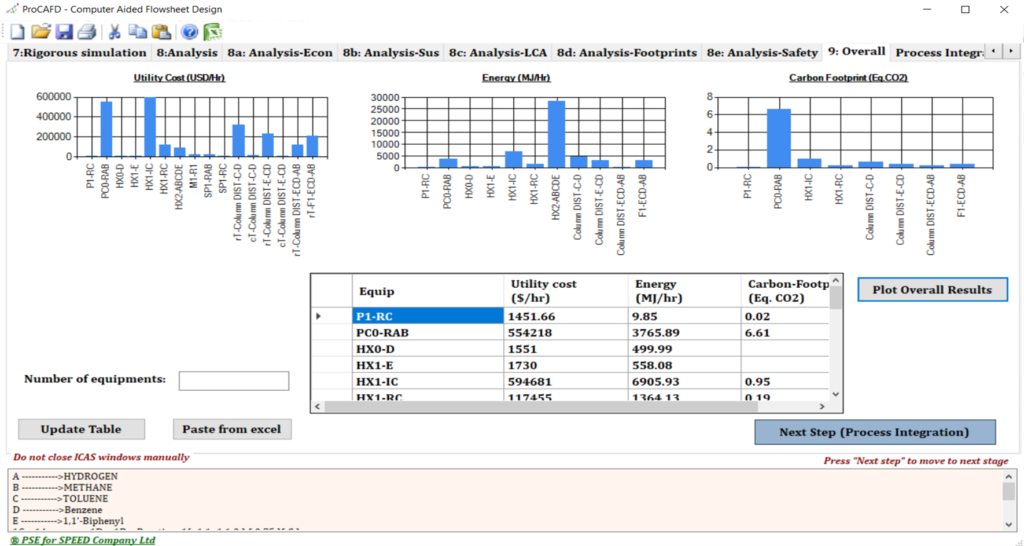This screenshot has height=546, width=1024.
Task: Click the Update Table button
Action: pyautogui.click(x=81, y=429)
